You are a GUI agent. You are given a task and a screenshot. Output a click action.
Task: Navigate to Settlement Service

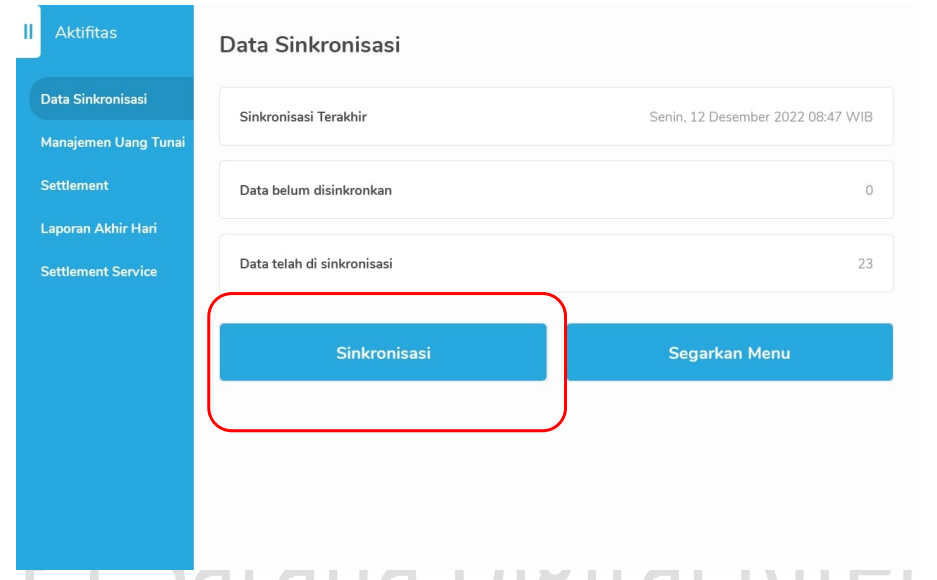[99, 271]
